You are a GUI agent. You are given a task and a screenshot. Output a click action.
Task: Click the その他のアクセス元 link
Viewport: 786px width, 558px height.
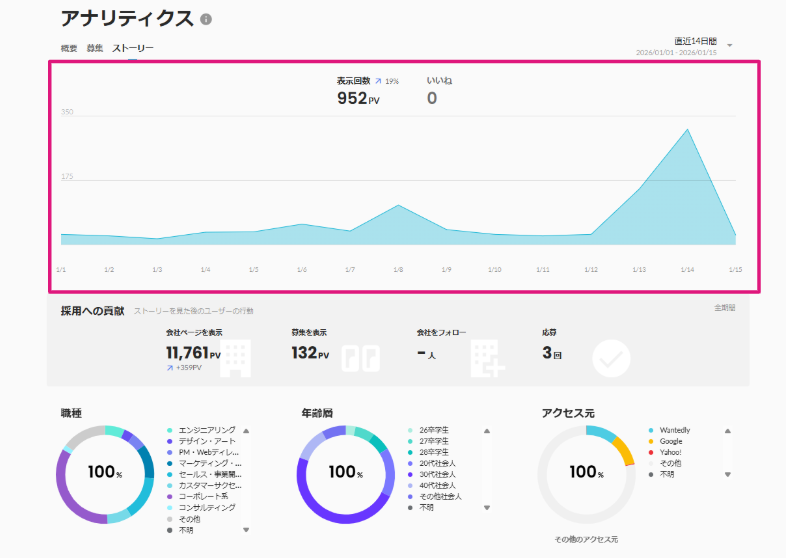[x=586, y=540]
